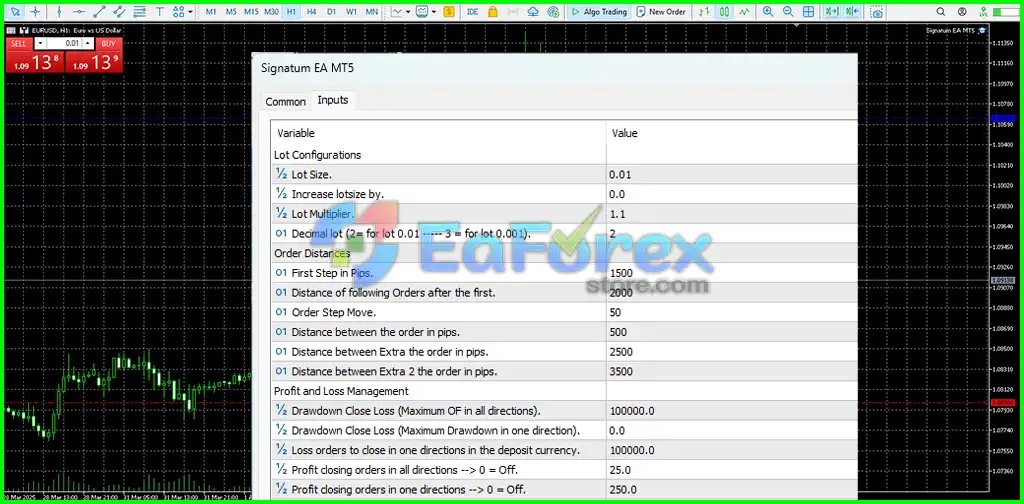1024x504 pixels.
Task: Select the text label tool
Action: [159, 12]
